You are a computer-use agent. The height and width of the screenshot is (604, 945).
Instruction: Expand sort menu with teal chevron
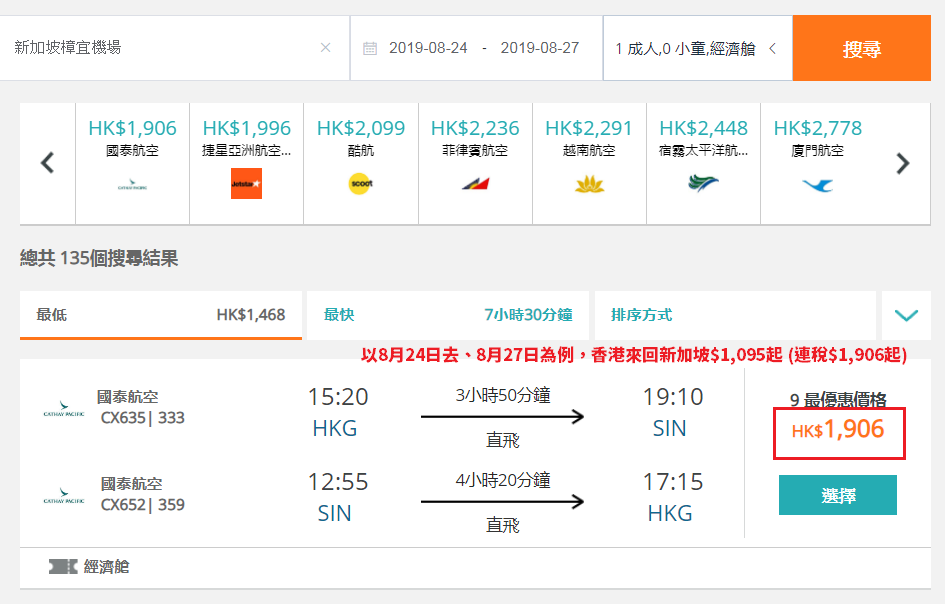(906, 315)
